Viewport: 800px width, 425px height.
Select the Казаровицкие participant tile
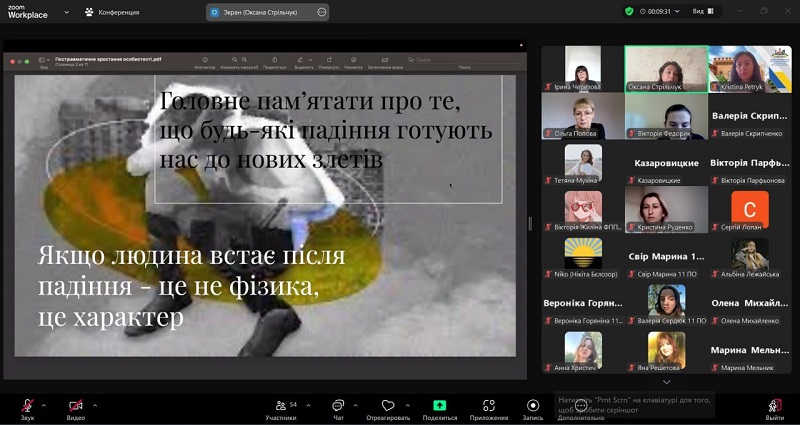pos(666,163)
